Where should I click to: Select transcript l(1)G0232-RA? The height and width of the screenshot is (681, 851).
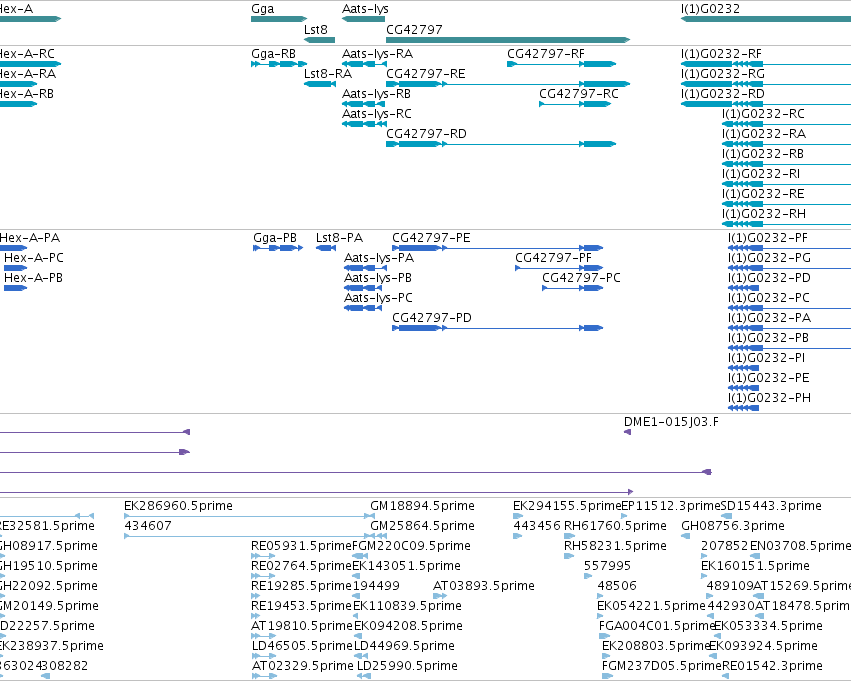[786, 144]
